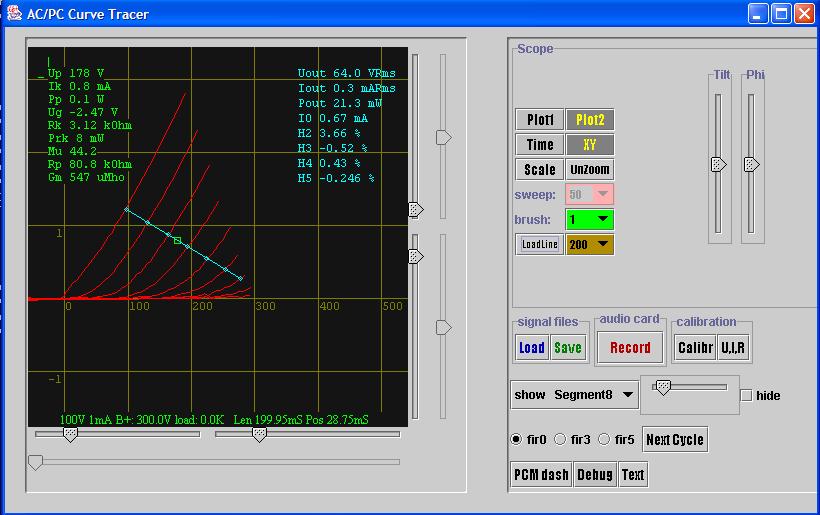Open the Calibr calibration button
Screen dimensions: 820x515
point(695,348)
